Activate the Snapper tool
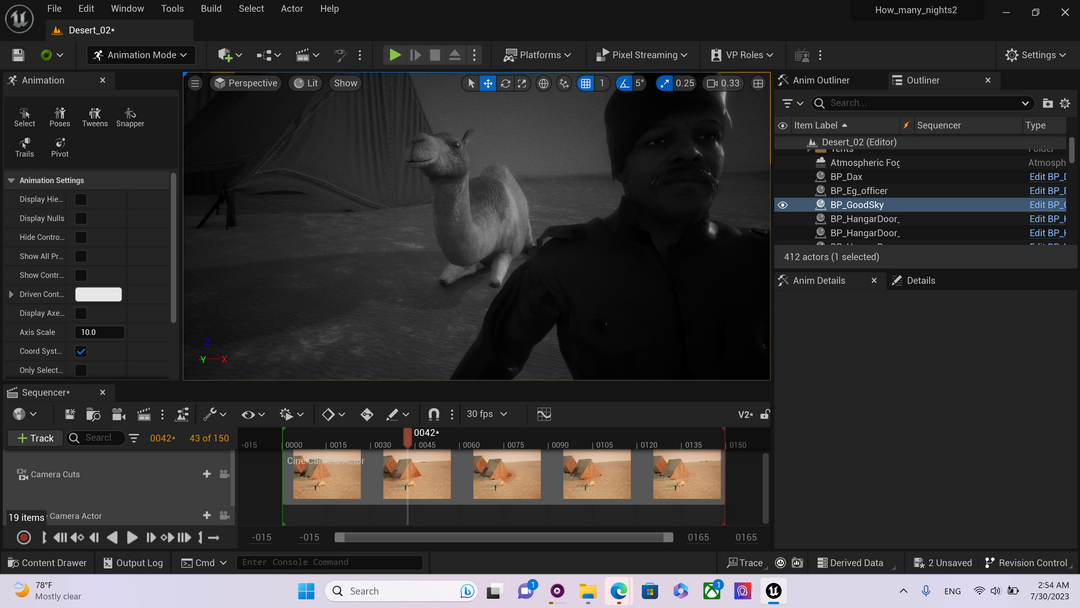 coord(130,117)
